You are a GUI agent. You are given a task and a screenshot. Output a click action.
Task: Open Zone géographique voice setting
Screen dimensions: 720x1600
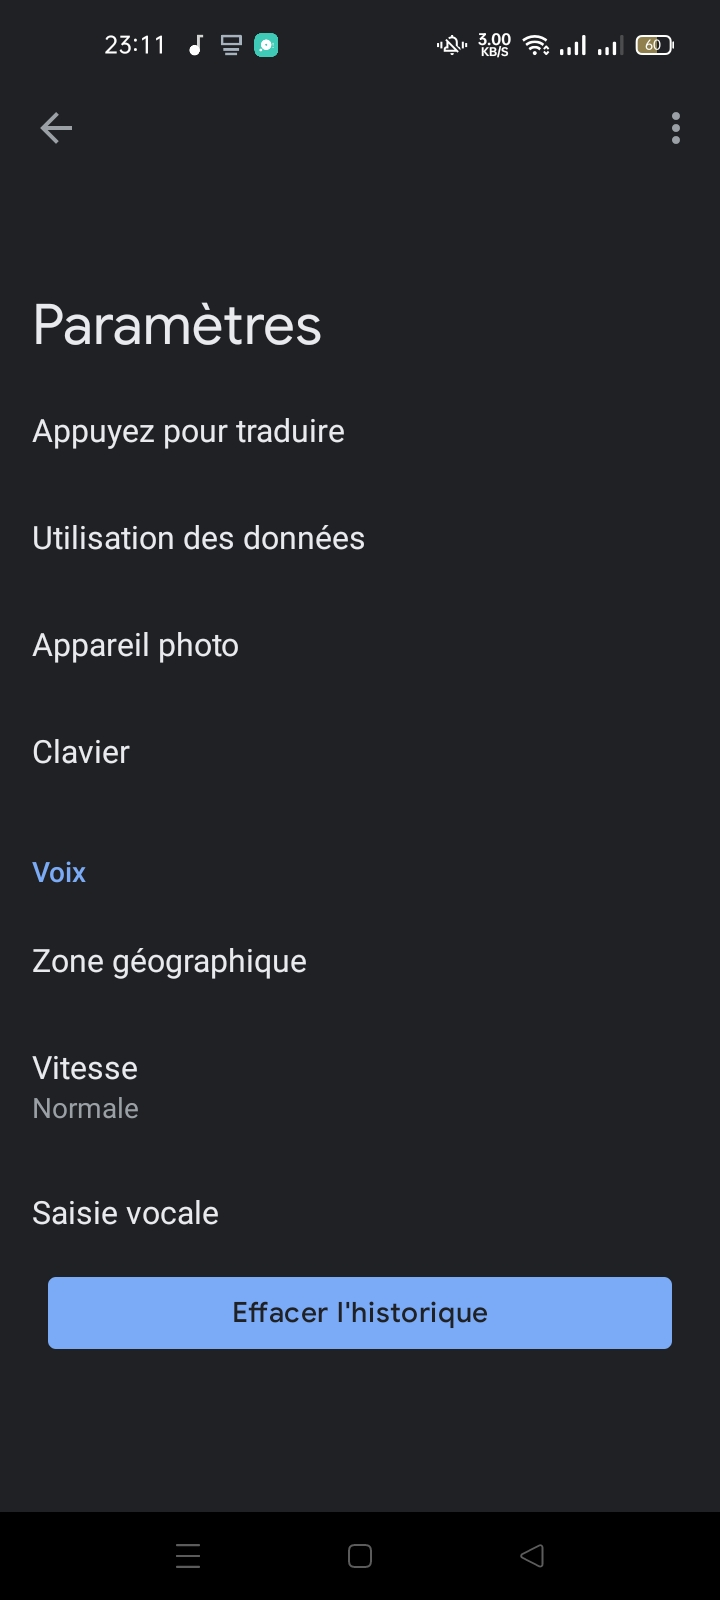pyautogui.click(x=169, y=961)
